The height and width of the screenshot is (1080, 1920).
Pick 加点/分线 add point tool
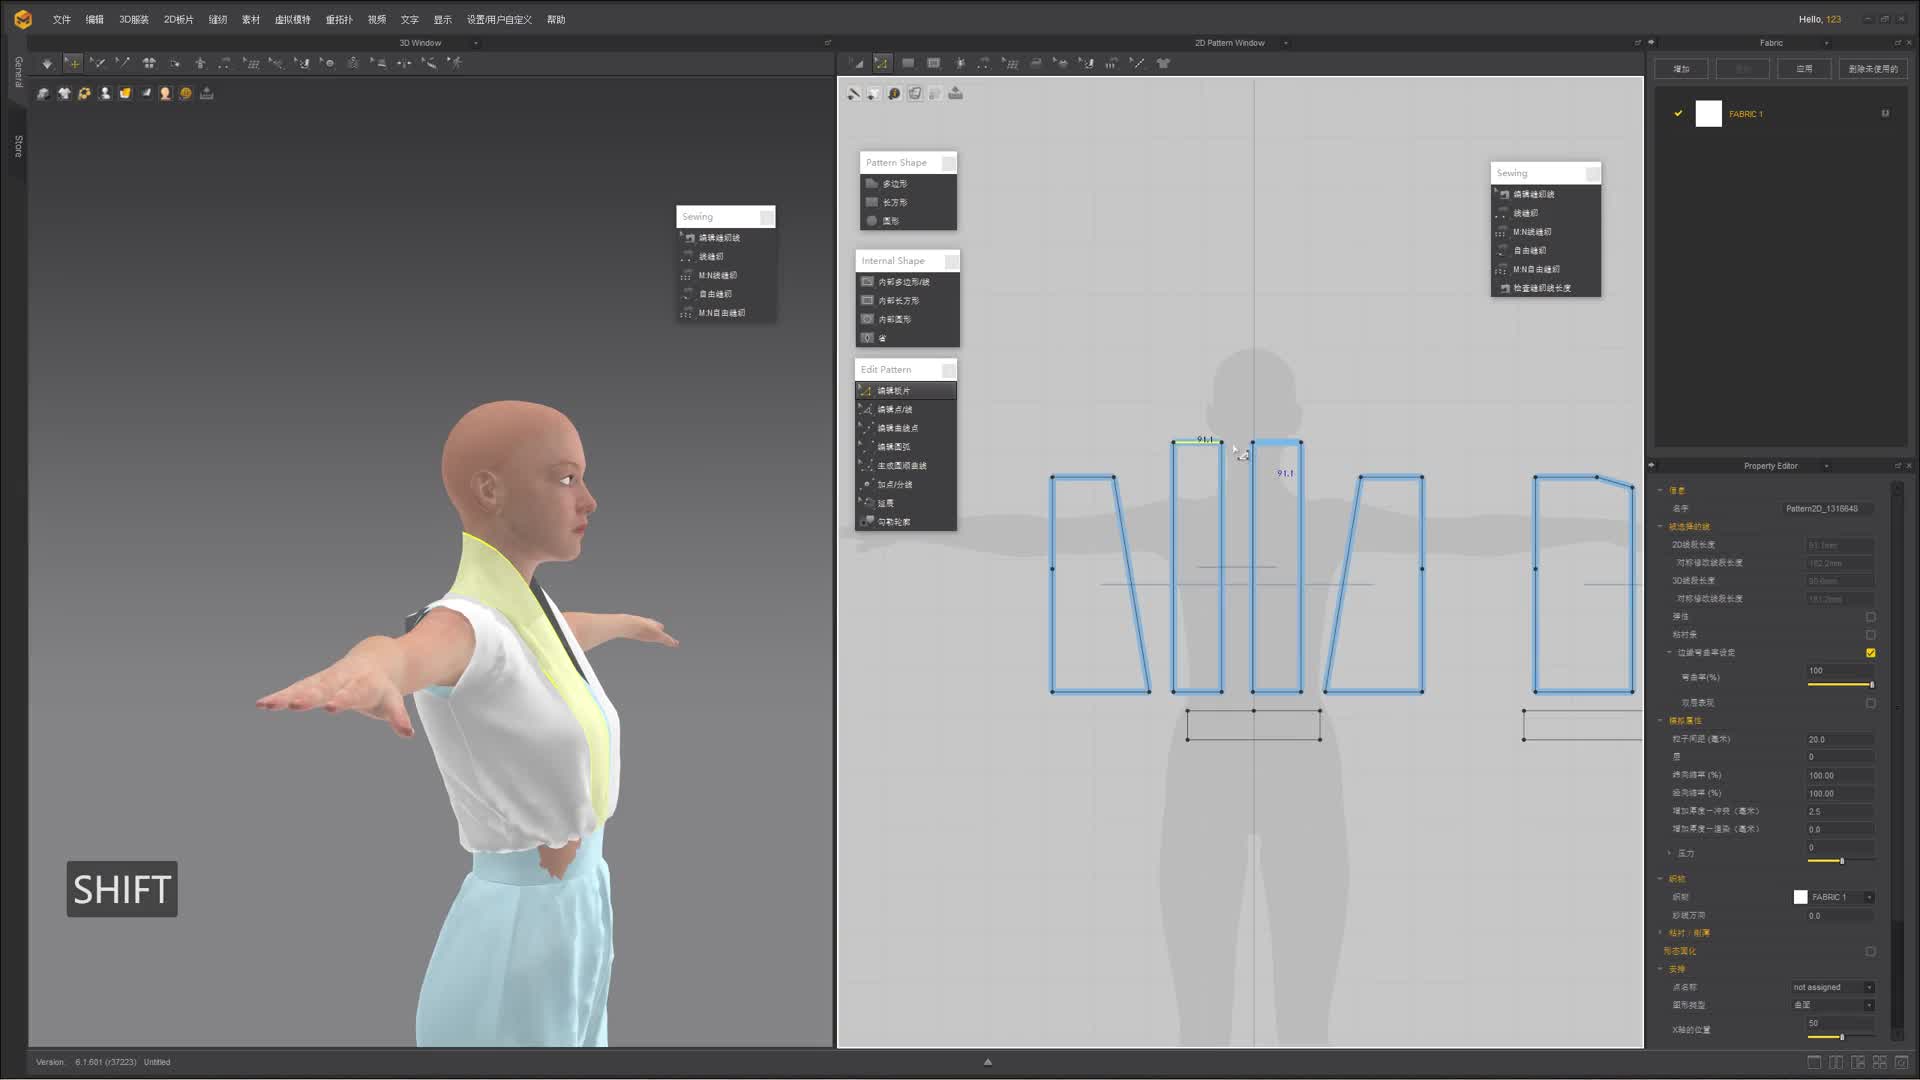click(x=894, y=484)
